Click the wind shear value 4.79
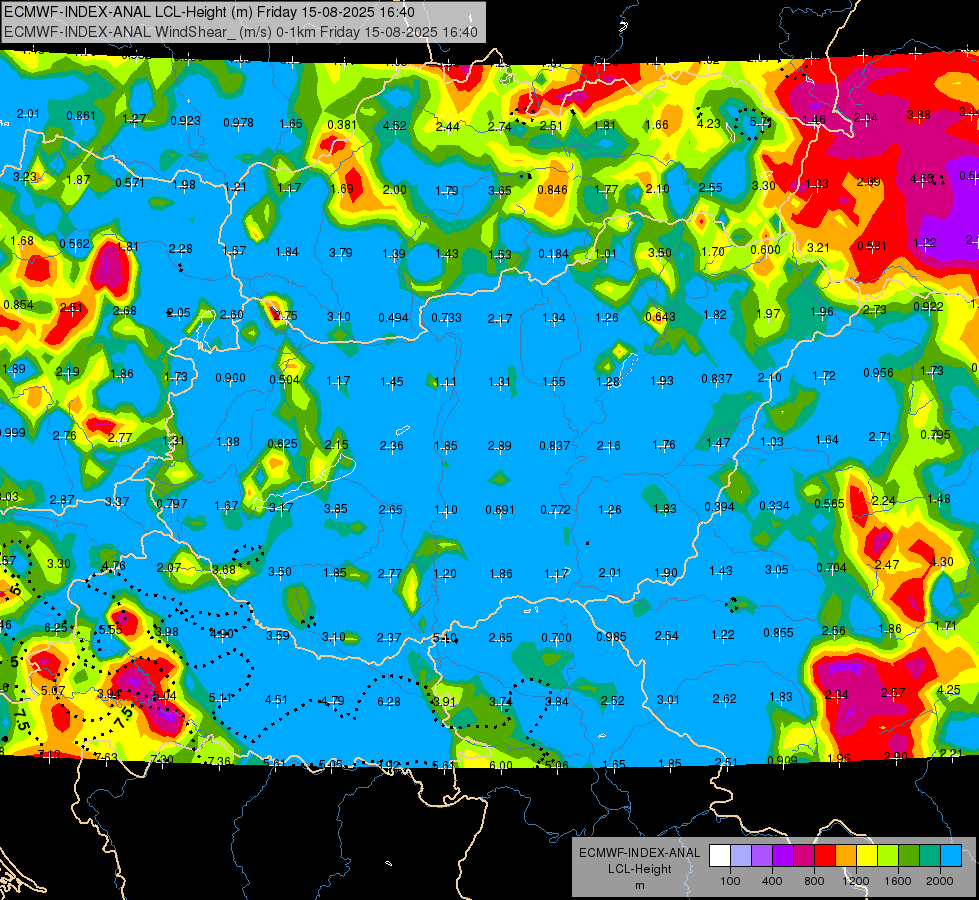Screen dimensions: 979x900 pos(332,700)
